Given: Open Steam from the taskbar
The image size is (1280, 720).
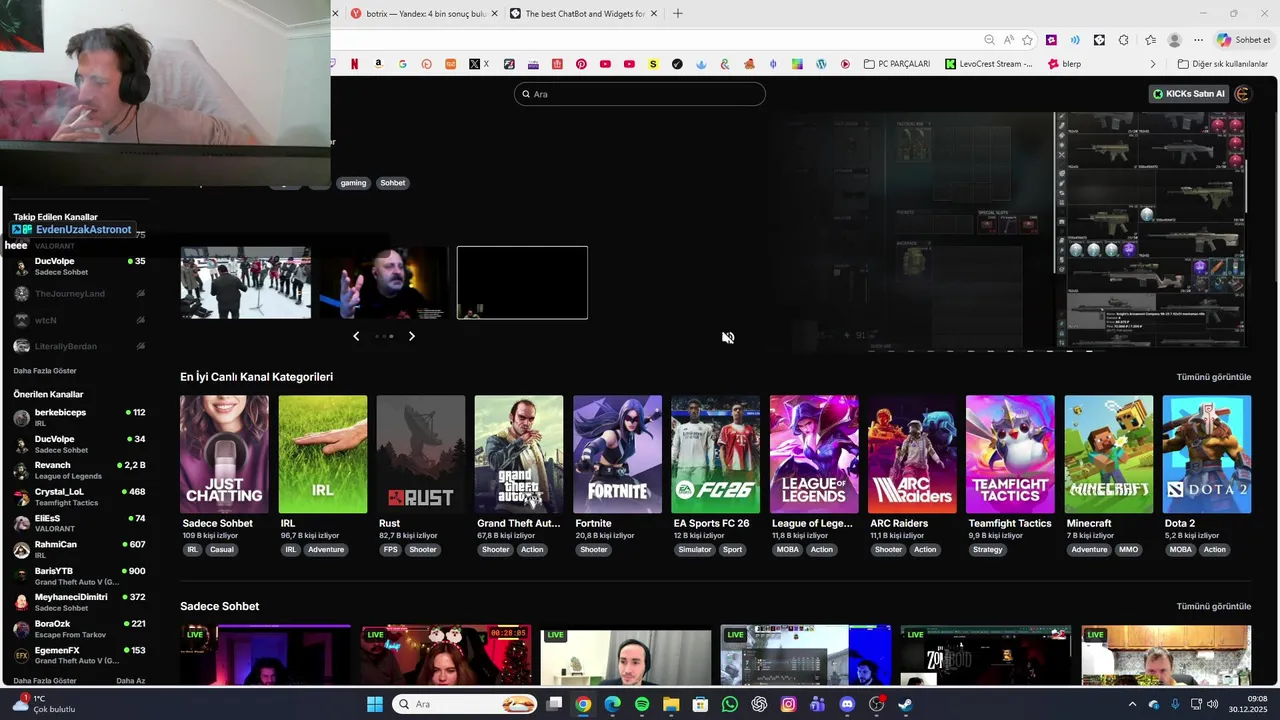Looking at the screenshot, I should point(905,704).
